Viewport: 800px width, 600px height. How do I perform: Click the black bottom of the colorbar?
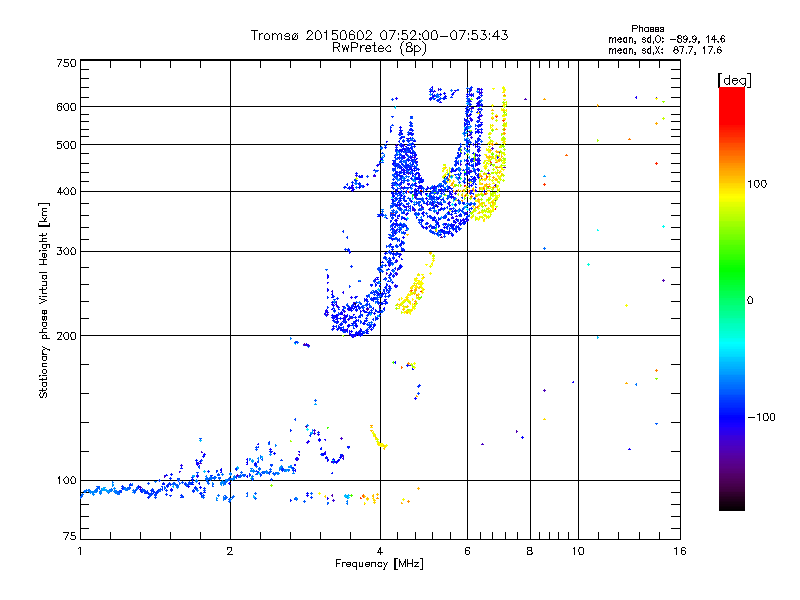coord(732,503)
